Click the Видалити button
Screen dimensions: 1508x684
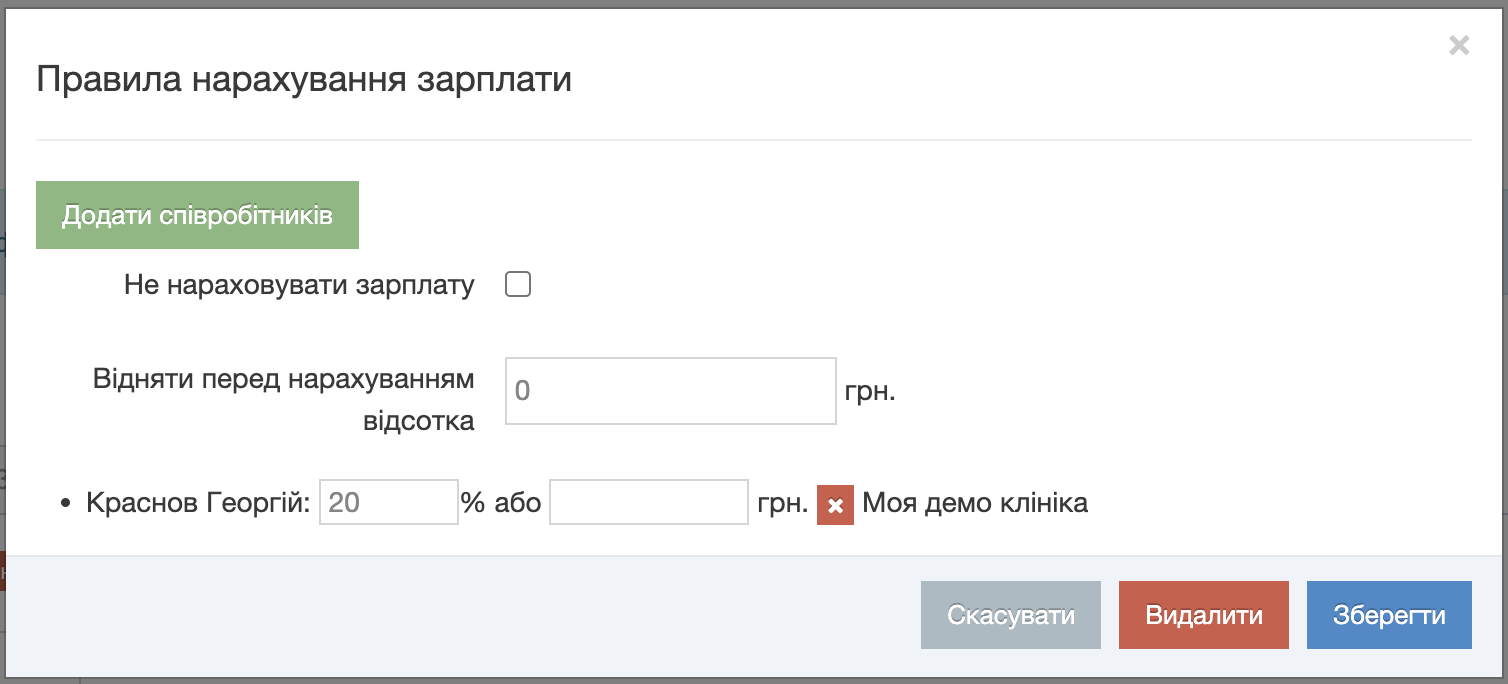coord(1204,615)
